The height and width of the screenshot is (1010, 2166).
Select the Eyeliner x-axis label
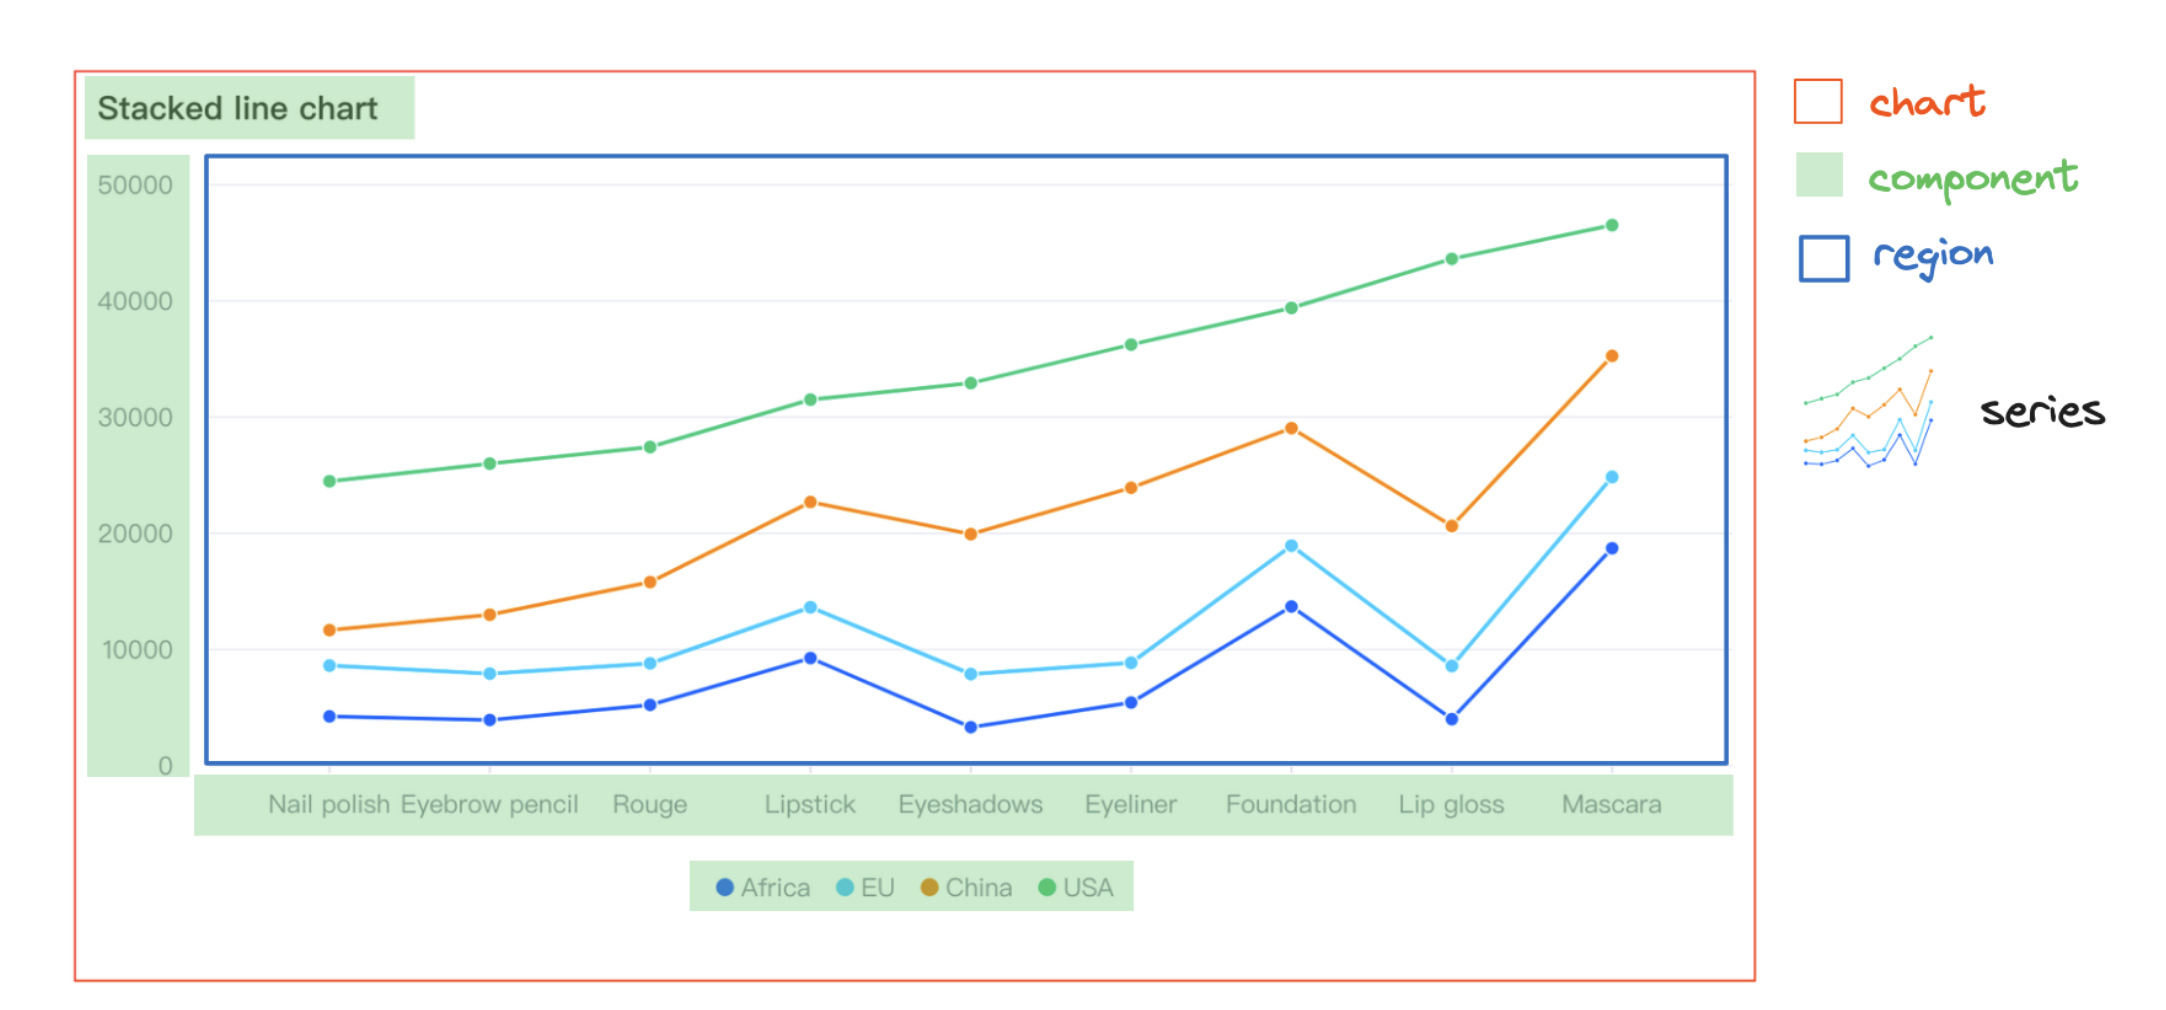pos(1131,804)
